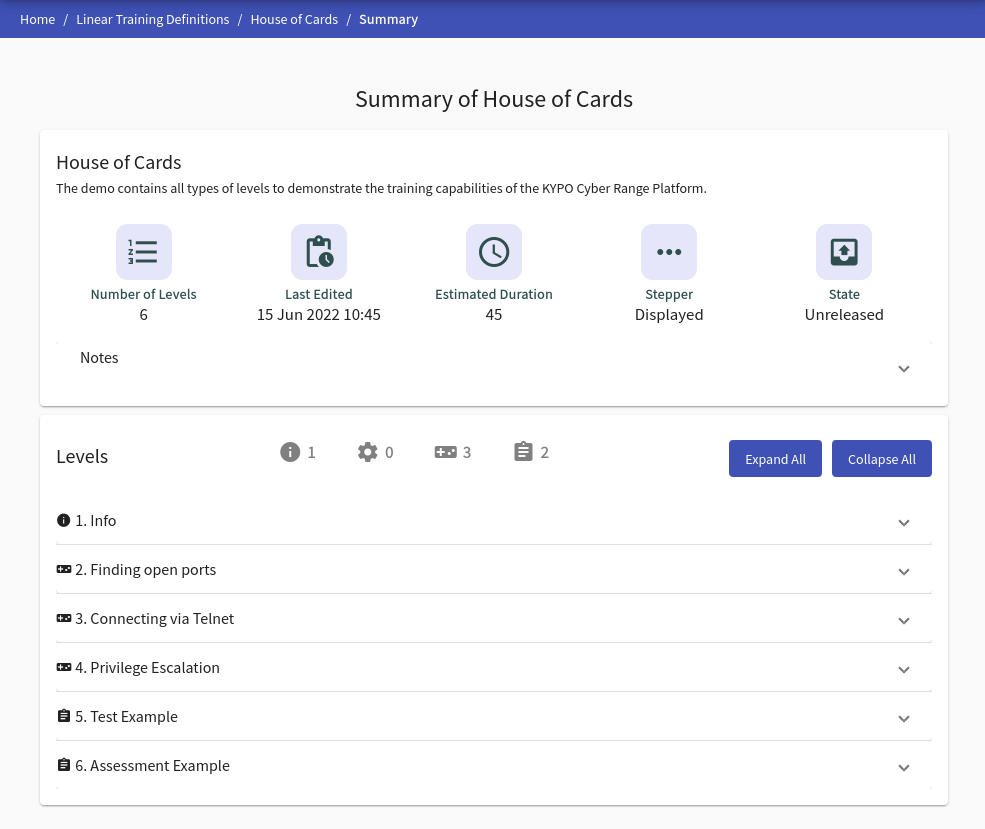This screenshot has height=829, width=985.
Task: Click the Estimated Duration label
Action: (494, 295)
